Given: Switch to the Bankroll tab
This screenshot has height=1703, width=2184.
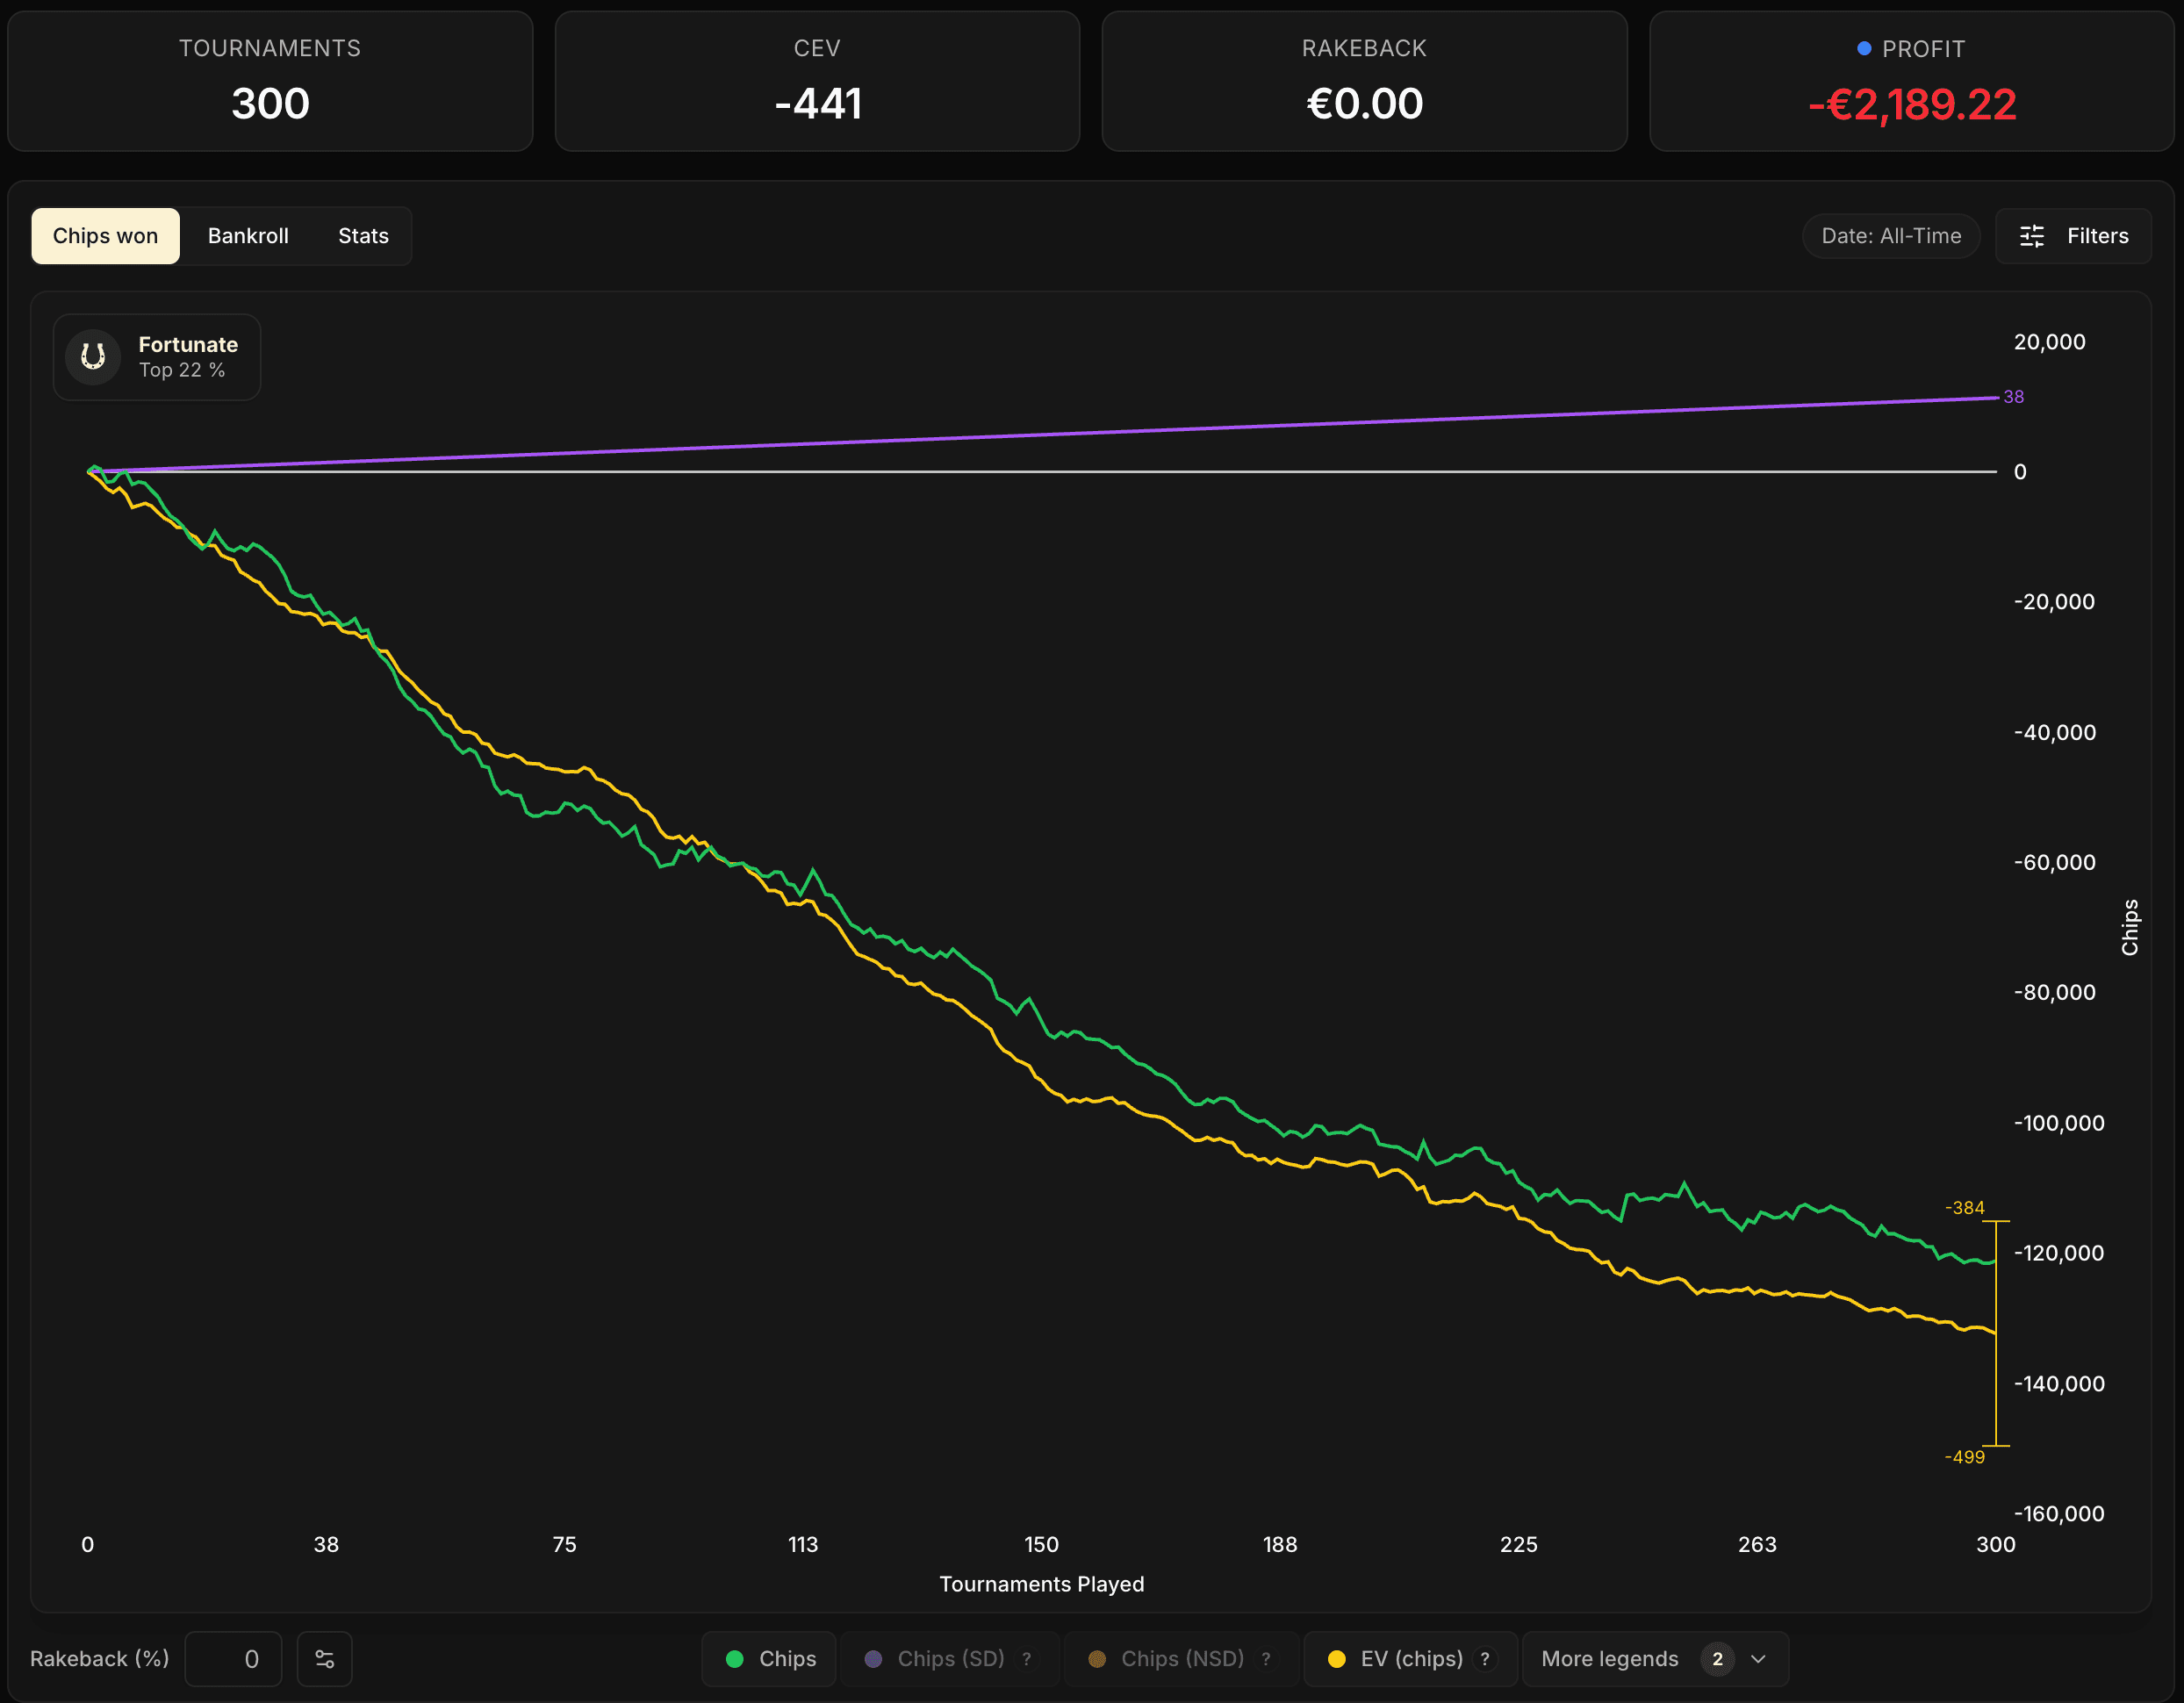Looking at the screenshot, I should [x=248, y=236].
